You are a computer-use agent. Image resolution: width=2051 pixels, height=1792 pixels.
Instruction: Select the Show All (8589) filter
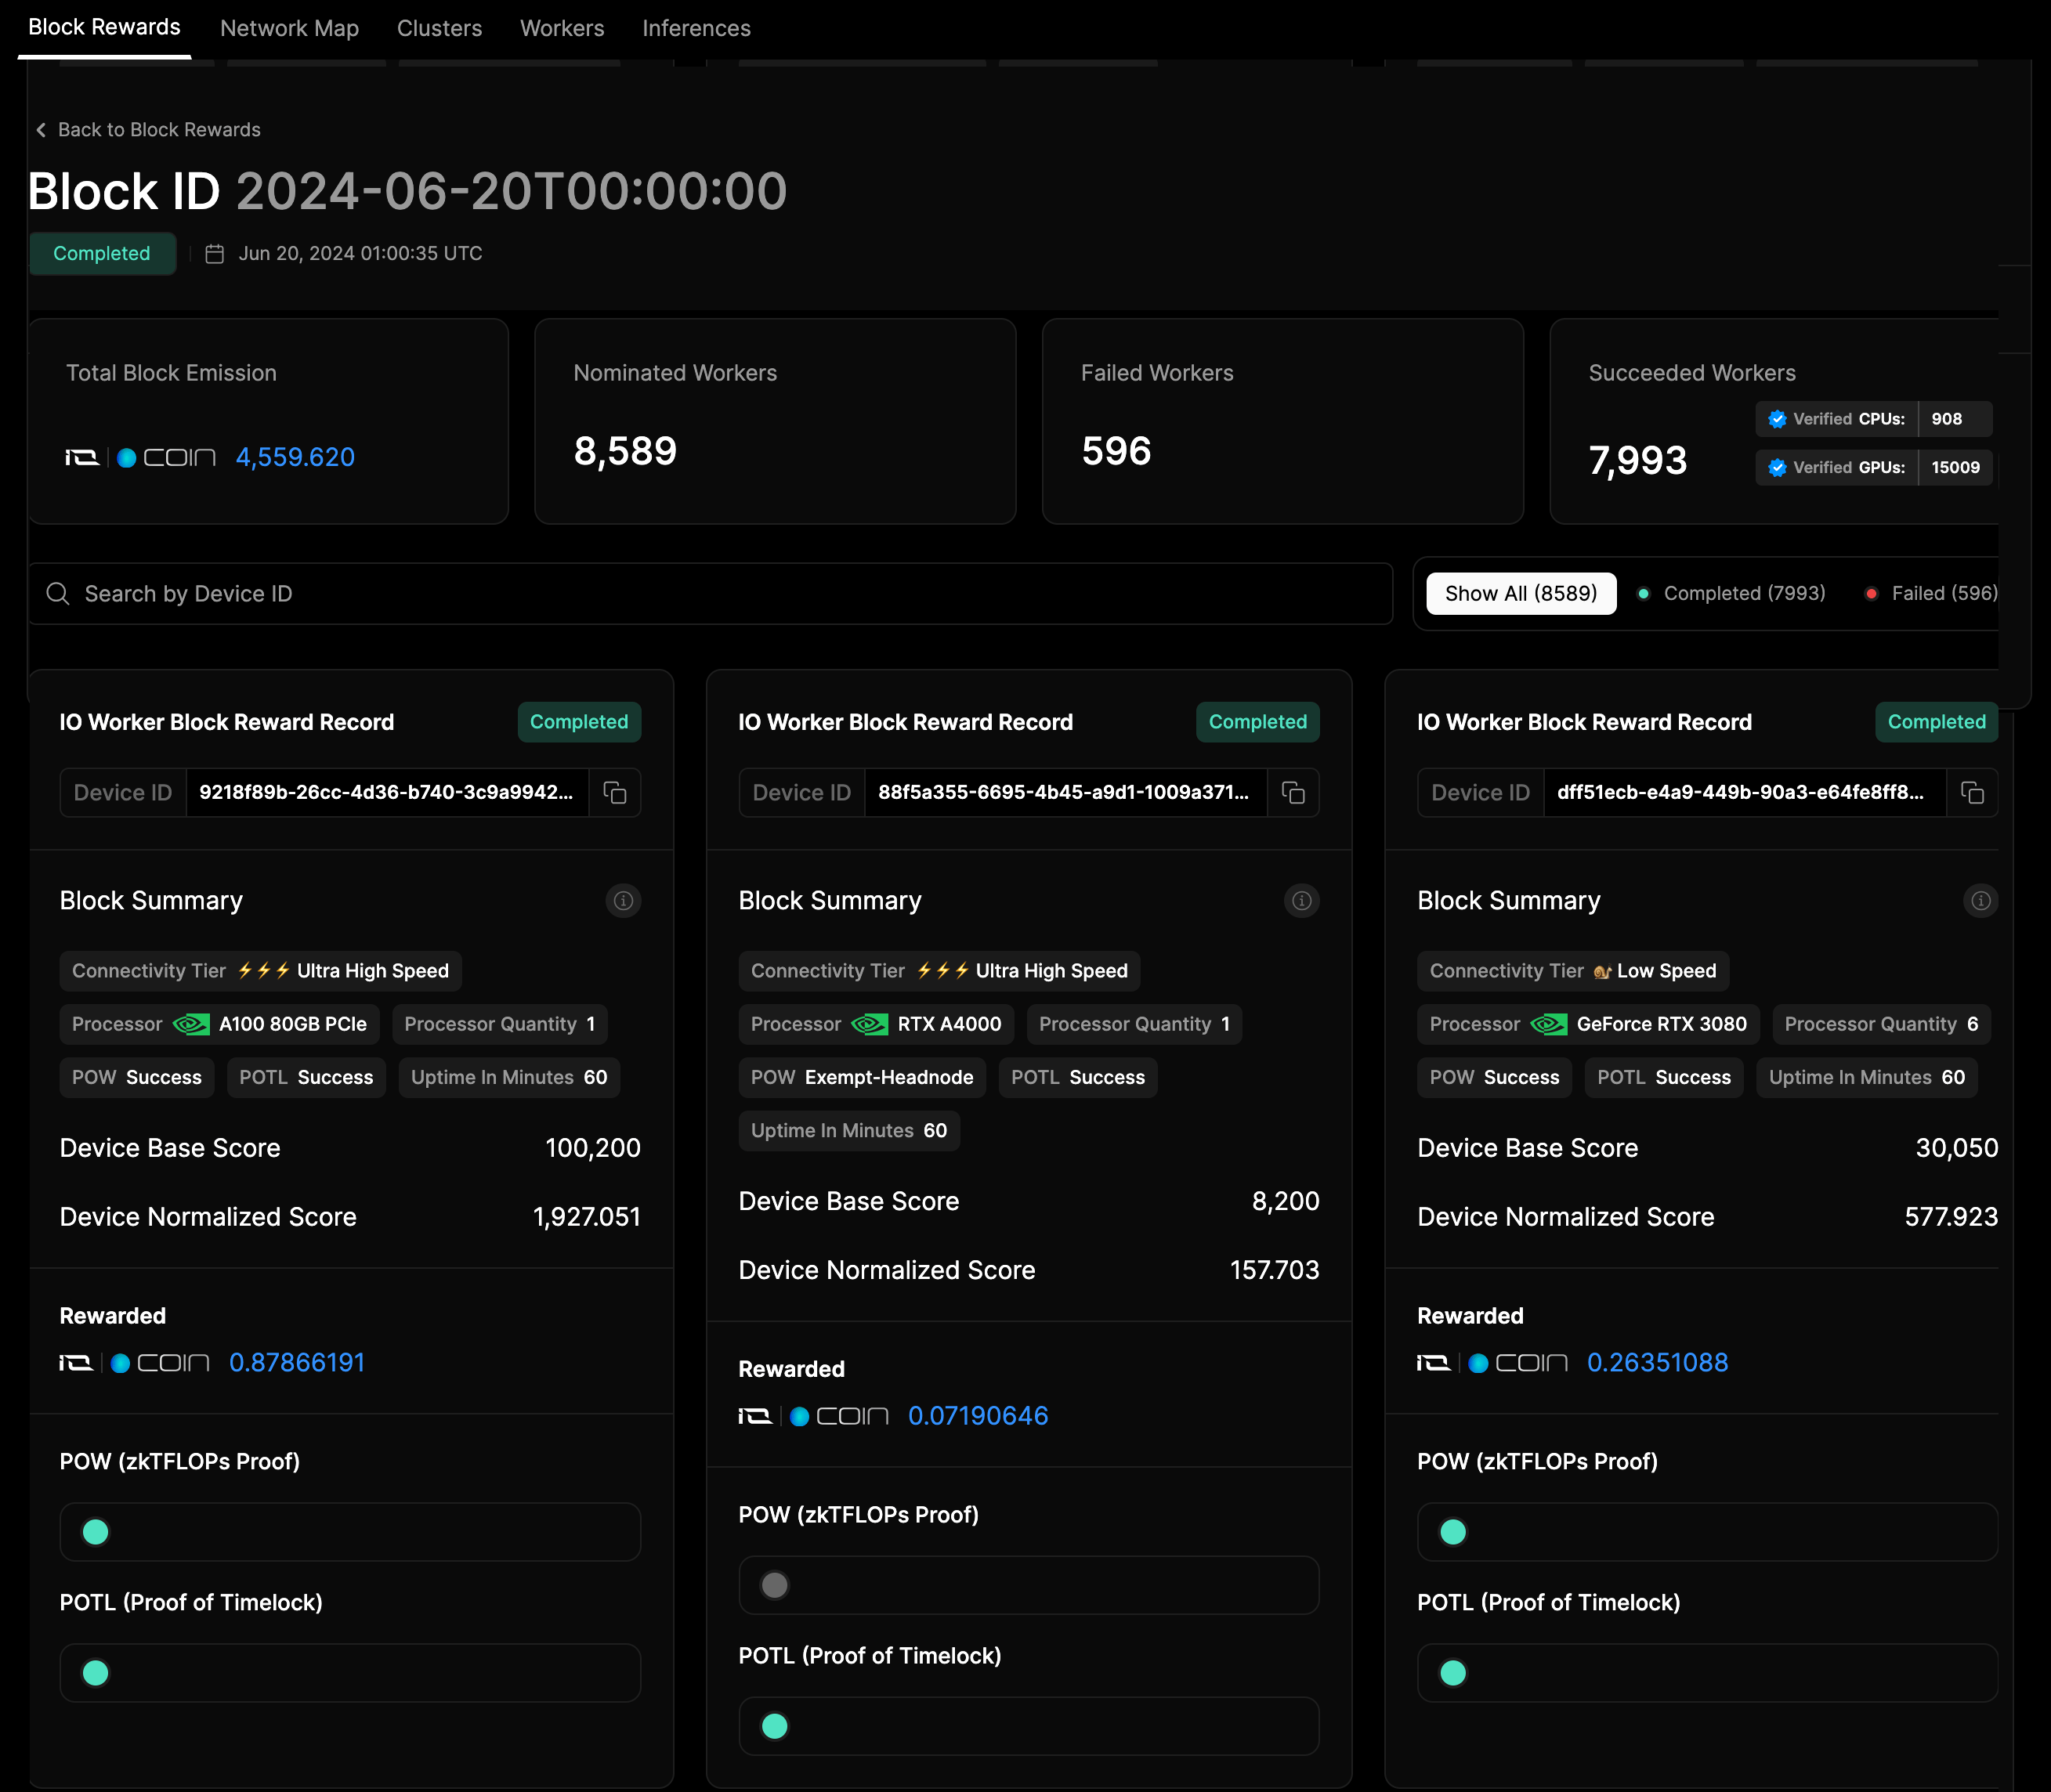pos(1520,594)
